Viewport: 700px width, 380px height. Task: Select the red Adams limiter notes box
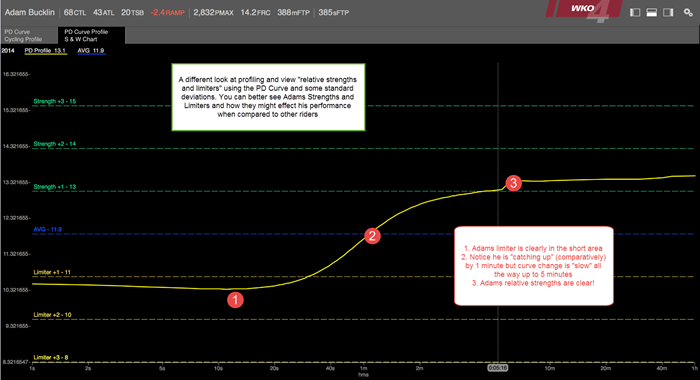pos(534,266)
